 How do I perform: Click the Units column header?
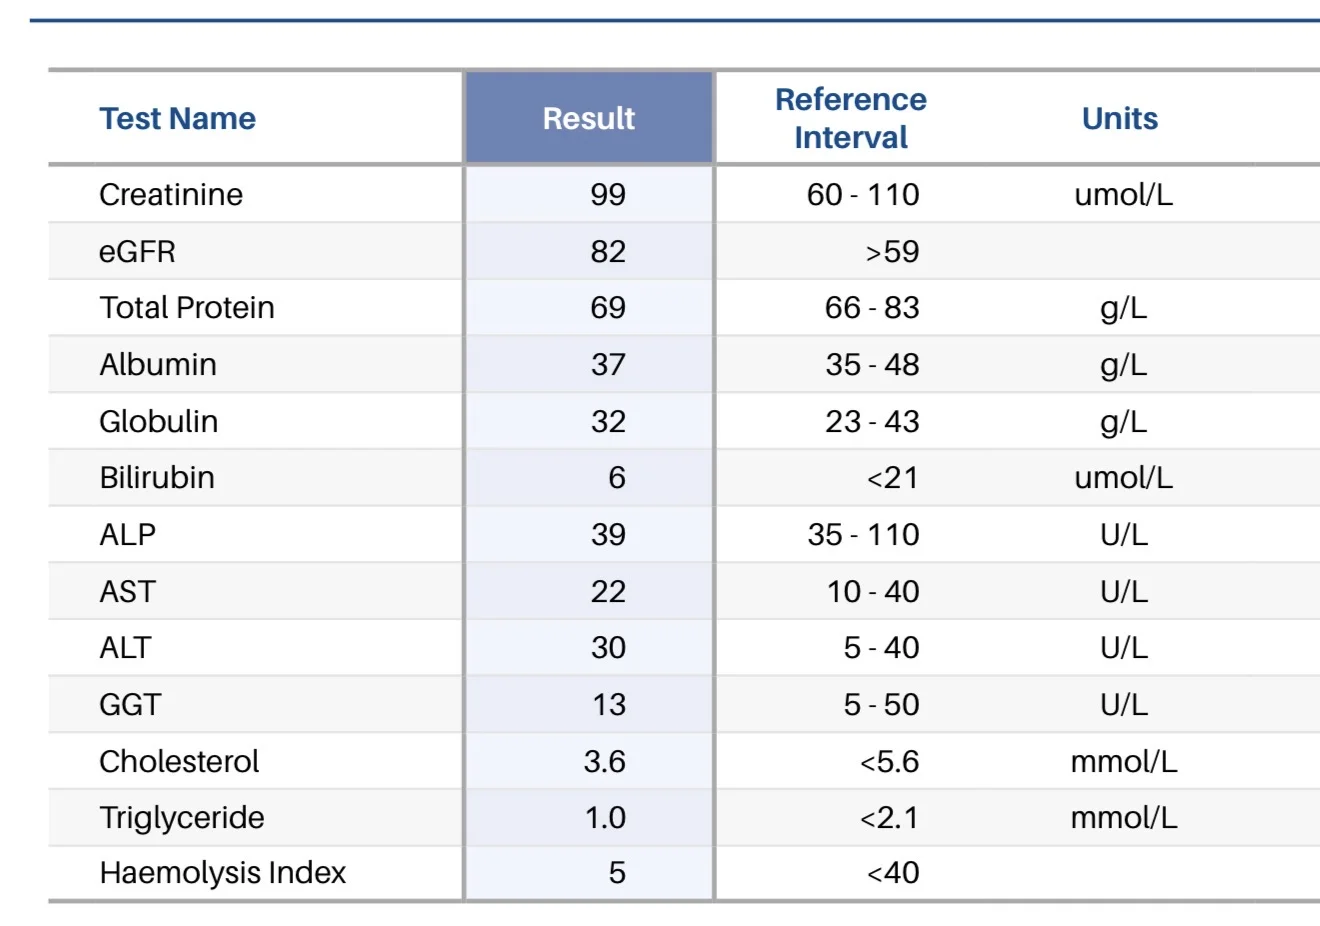click(x=1120, y=118)
